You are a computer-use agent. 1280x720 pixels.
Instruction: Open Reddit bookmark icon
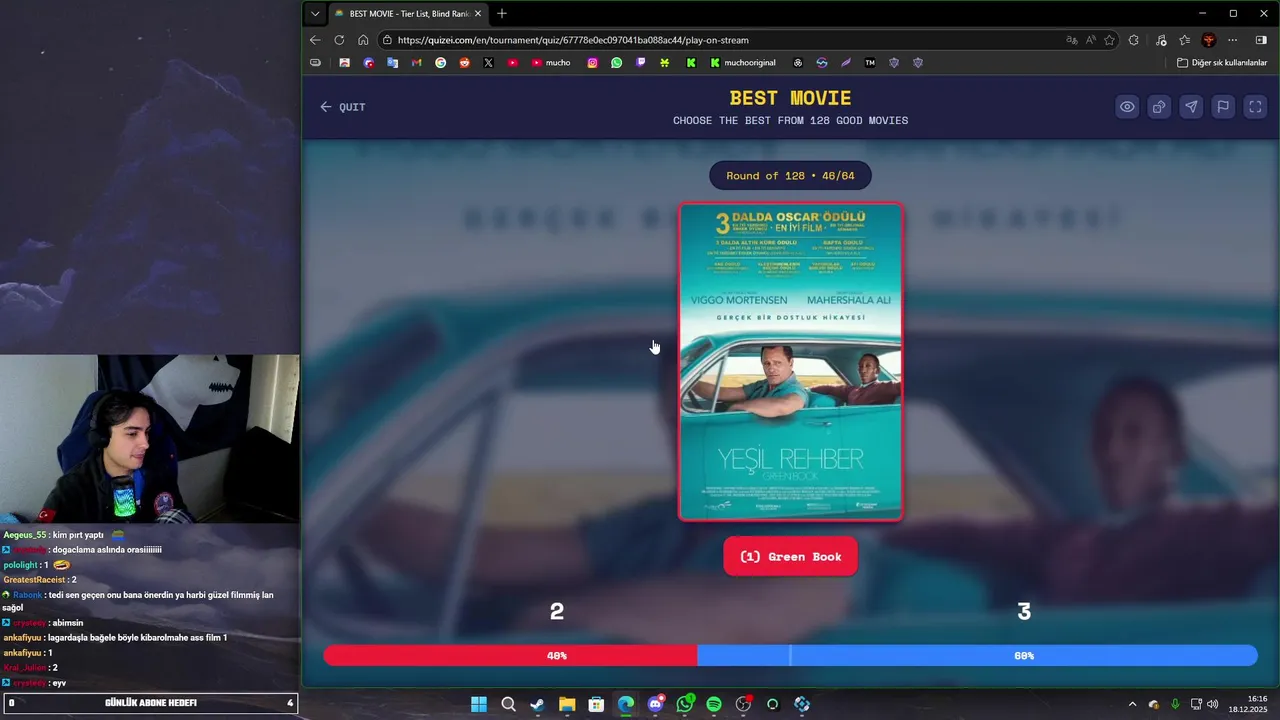coord(464,62)
